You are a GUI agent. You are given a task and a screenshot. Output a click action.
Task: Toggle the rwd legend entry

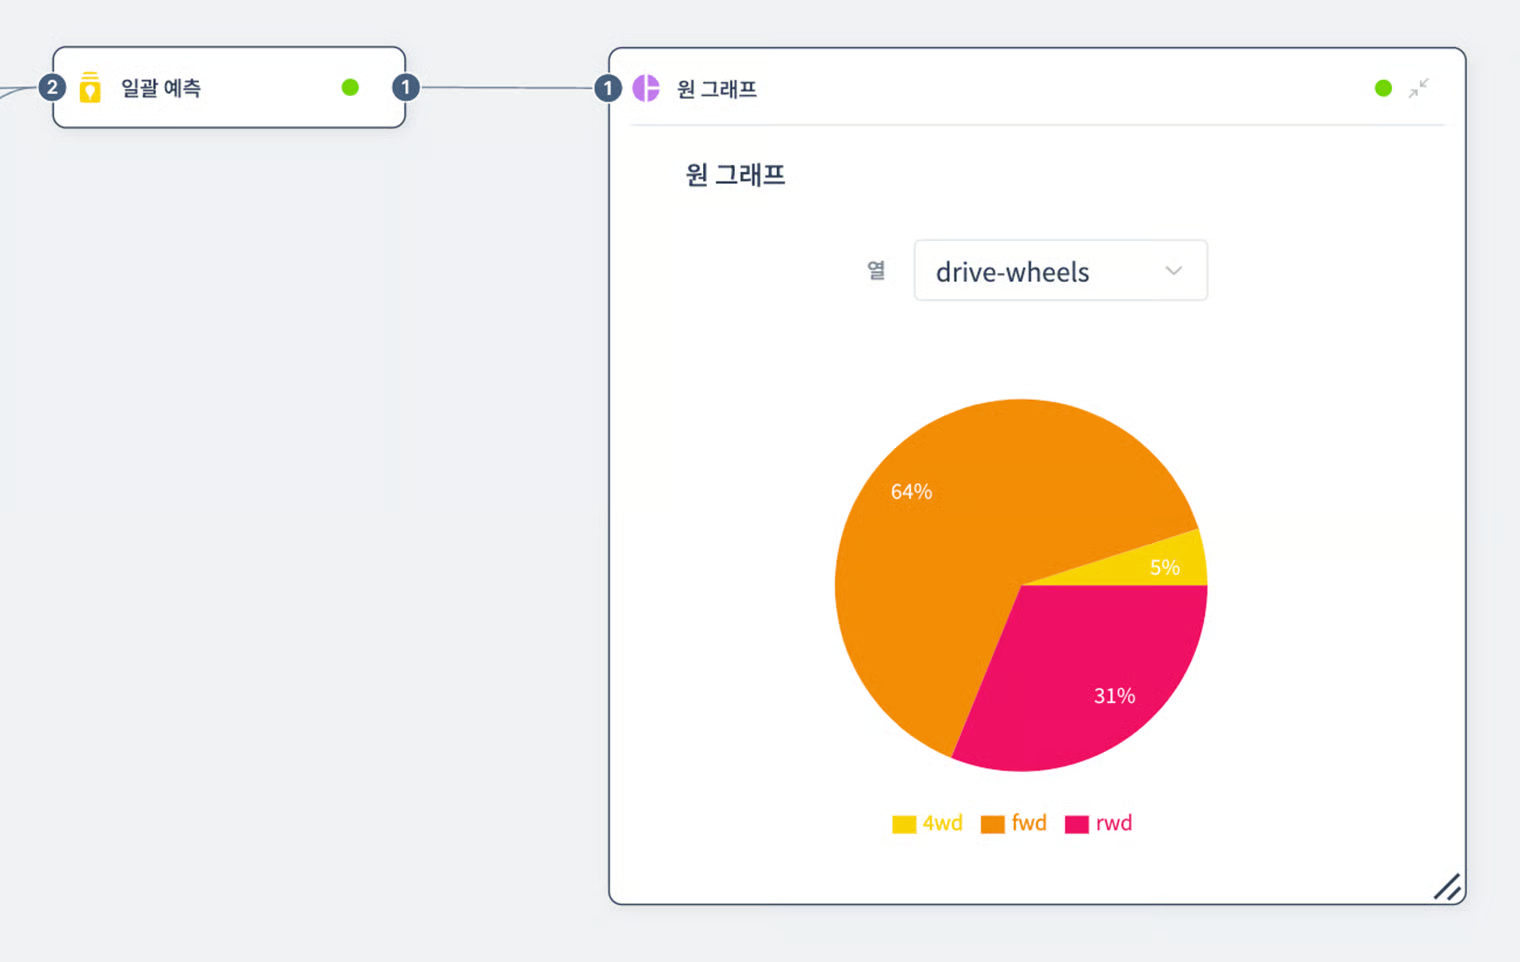(1113, 823)
